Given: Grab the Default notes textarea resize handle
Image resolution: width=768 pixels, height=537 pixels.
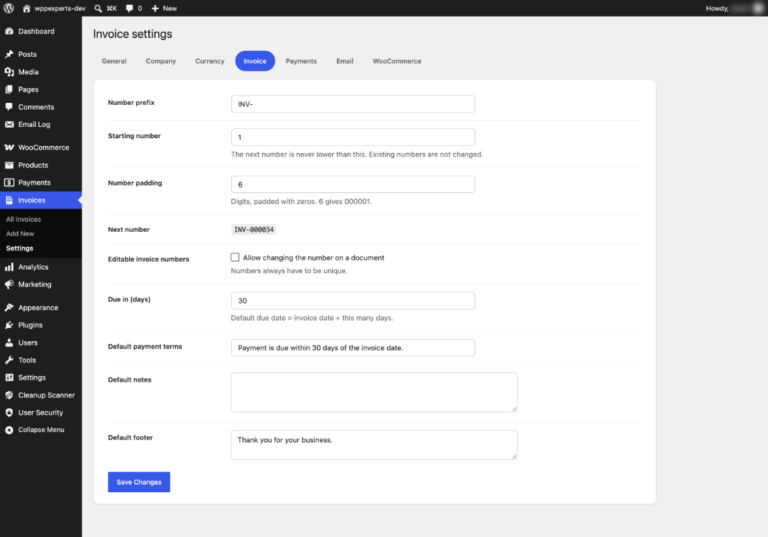Looking at the screenshot, I should click(x=514, y=409).
